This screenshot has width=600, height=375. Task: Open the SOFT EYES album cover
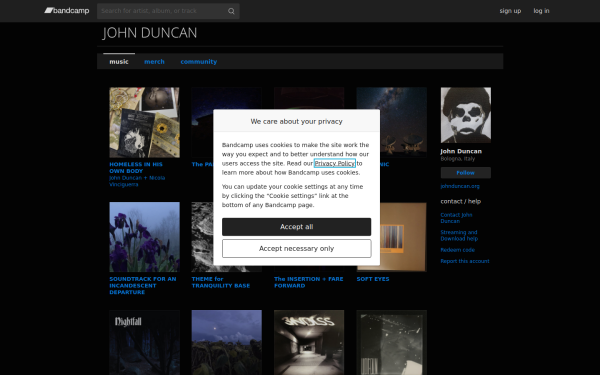(x=404, y=237)
